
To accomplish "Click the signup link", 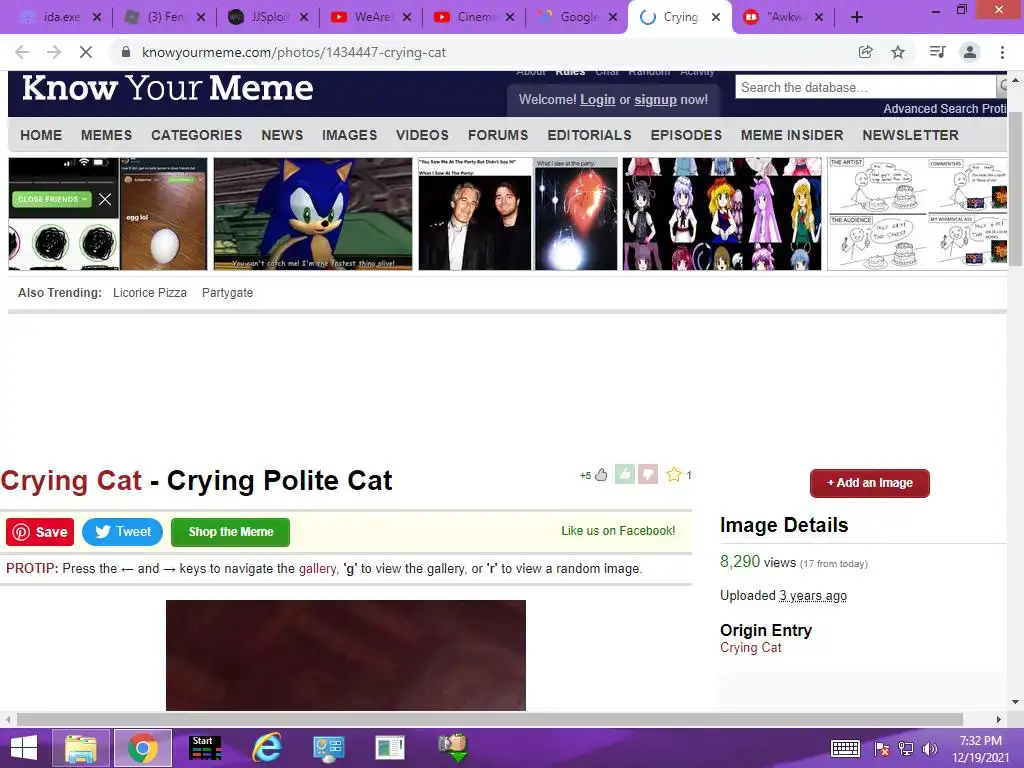I will pyautogui.click(x=655, y=100).
